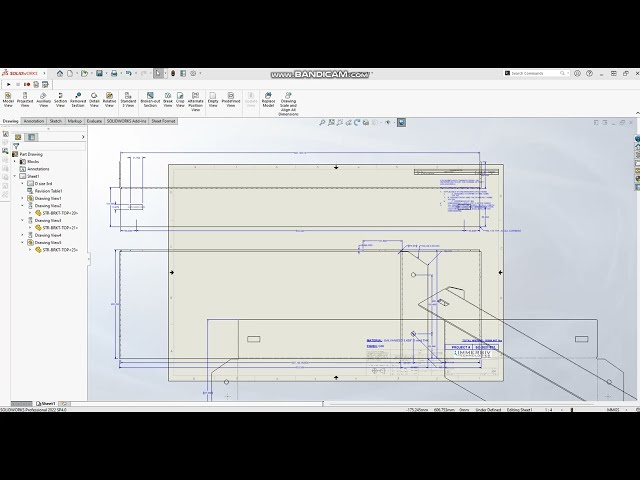This screenshot has width=640, height=480.
Task: Select Part Drawing in the tree
Action: (31, 154)
